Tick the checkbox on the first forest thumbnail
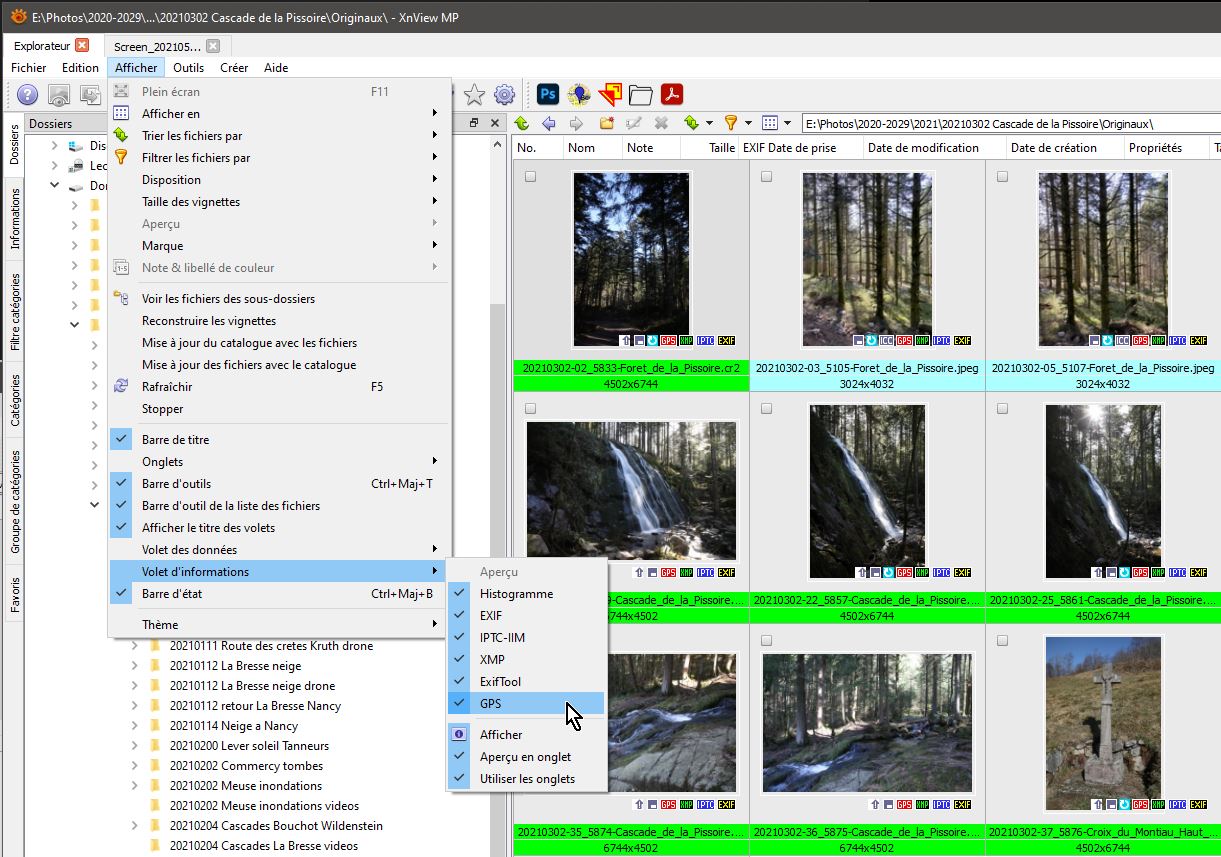 531,177
